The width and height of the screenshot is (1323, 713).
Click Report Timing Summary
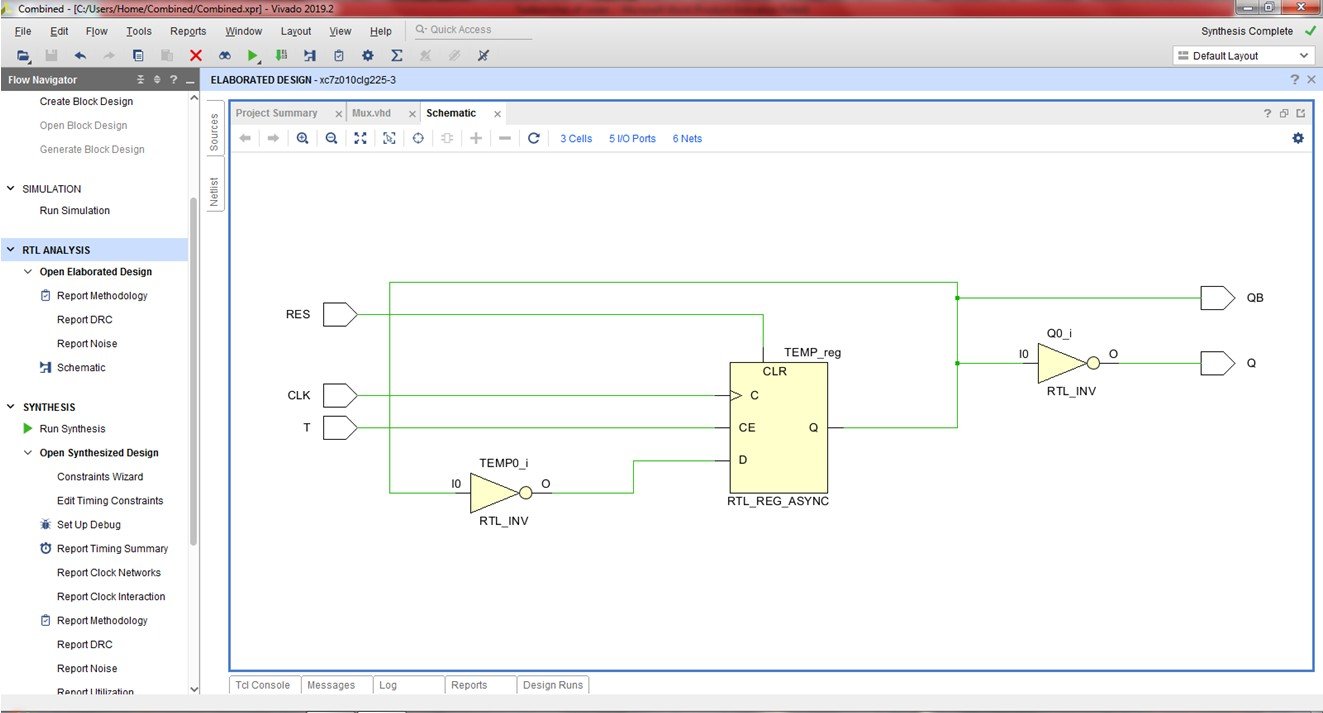[x=112, y=549]
